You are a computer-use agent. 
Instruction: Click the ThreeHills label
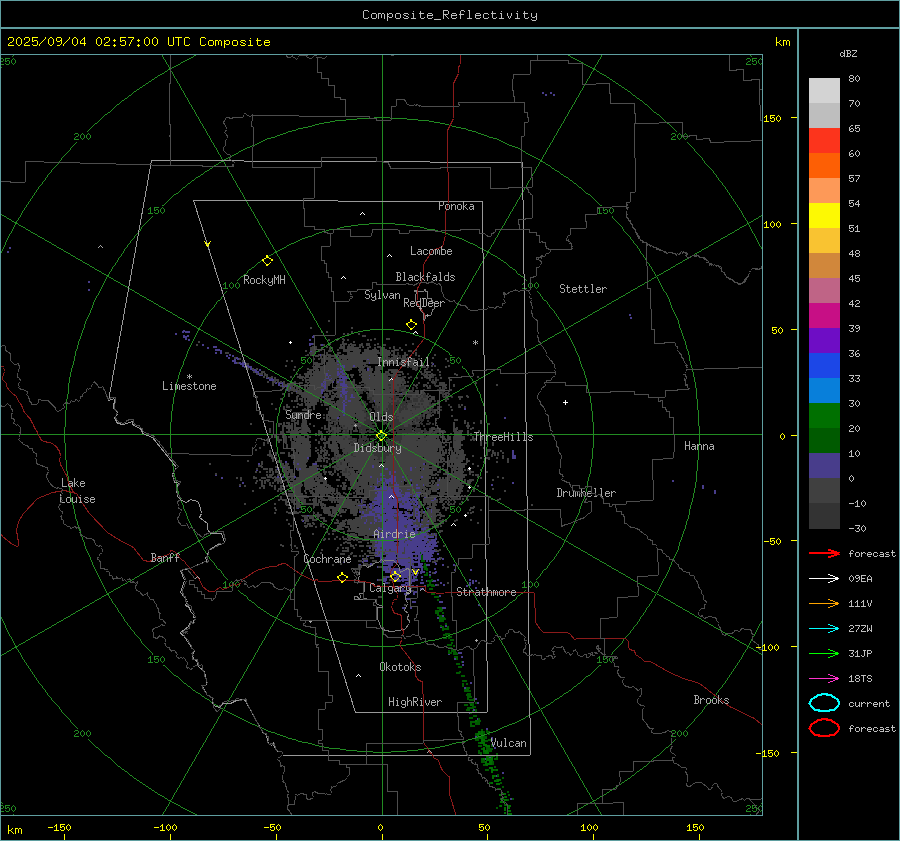(503, 437)
